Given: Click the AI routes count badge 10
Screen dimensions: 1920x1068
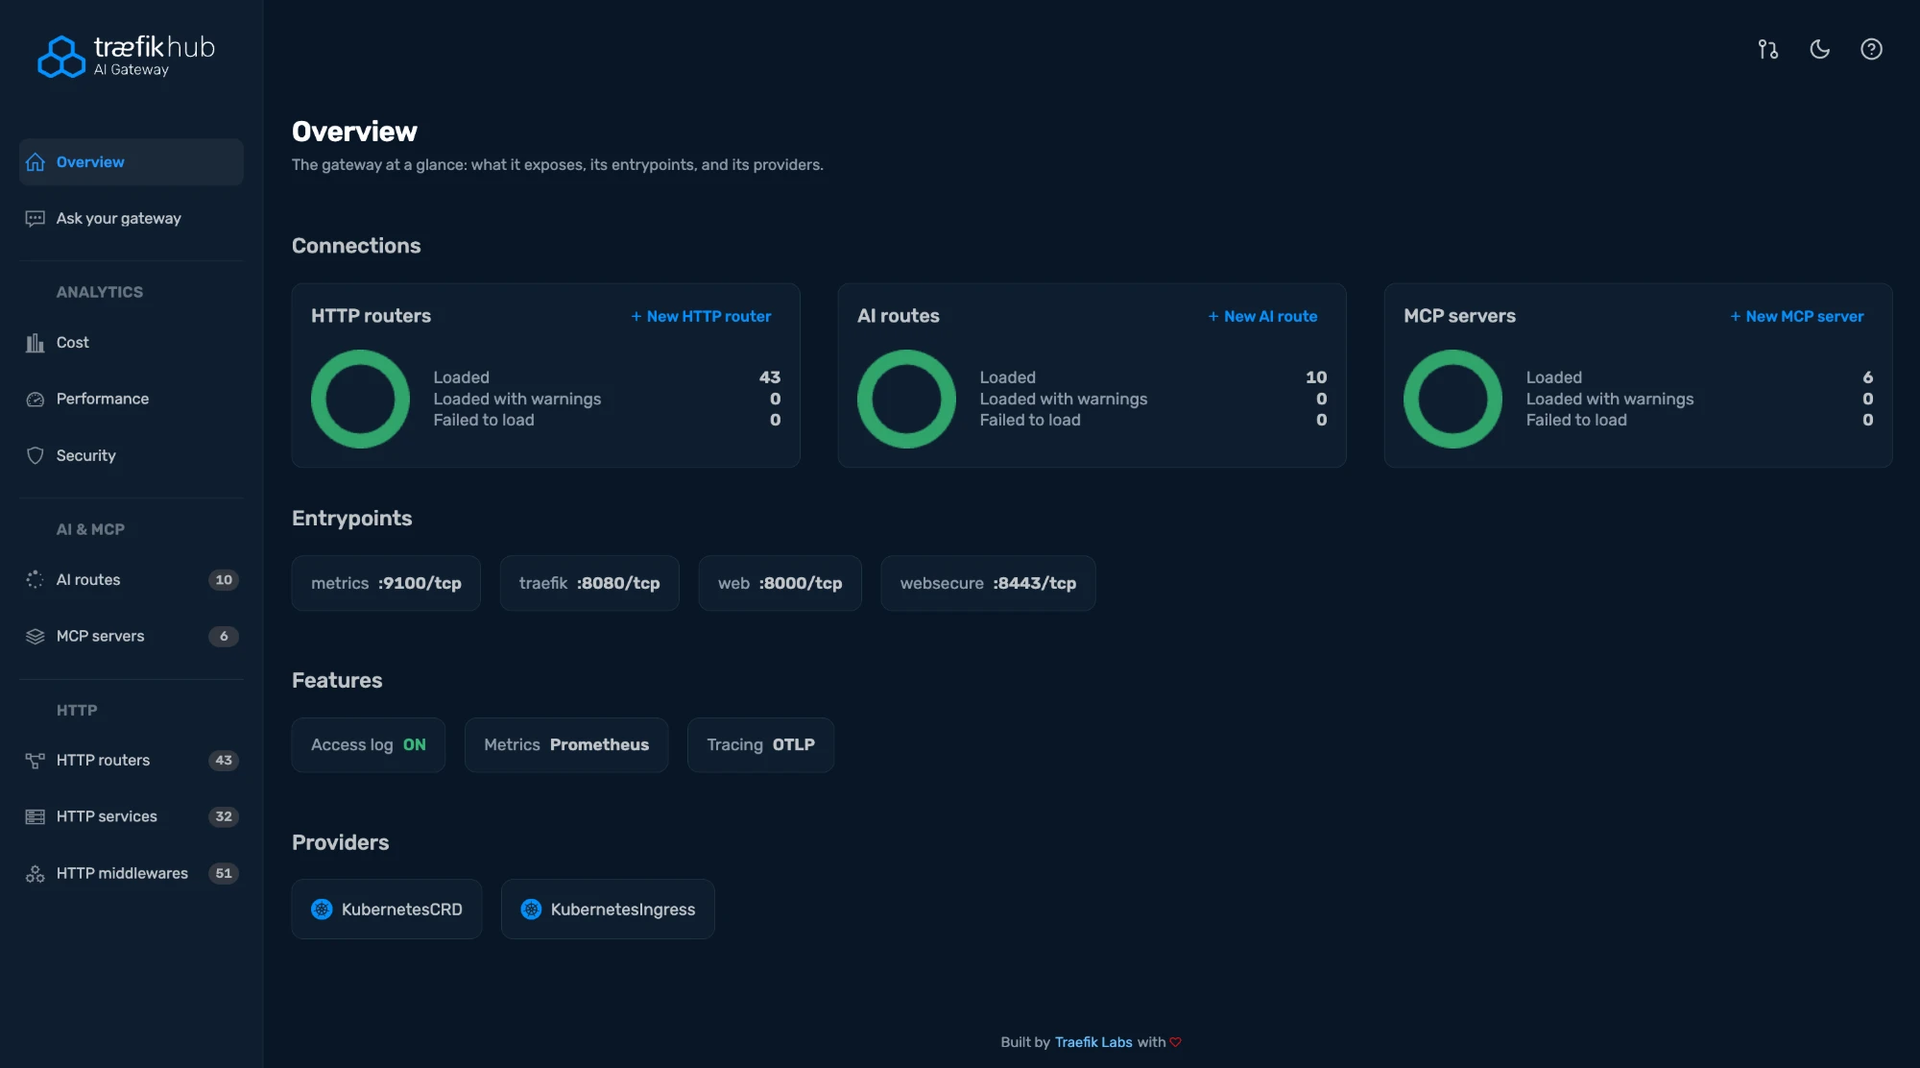Looking at the screenshot, I should [224, 580].
